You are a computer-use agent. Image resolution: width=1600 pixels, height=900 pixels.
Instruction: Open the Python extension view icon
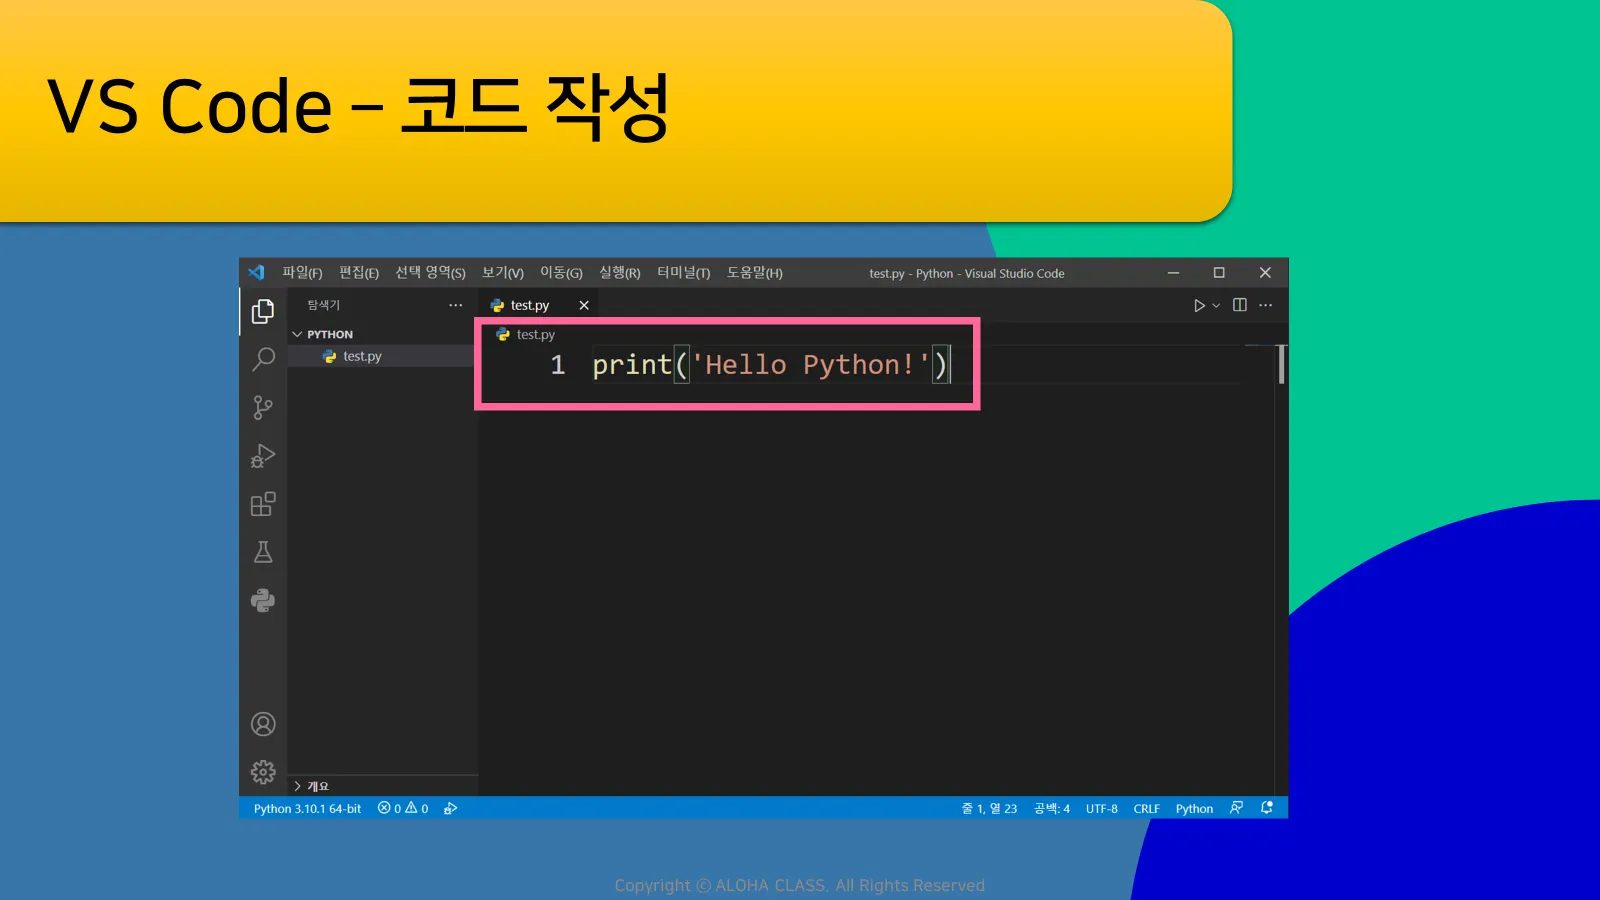[263, 600]
